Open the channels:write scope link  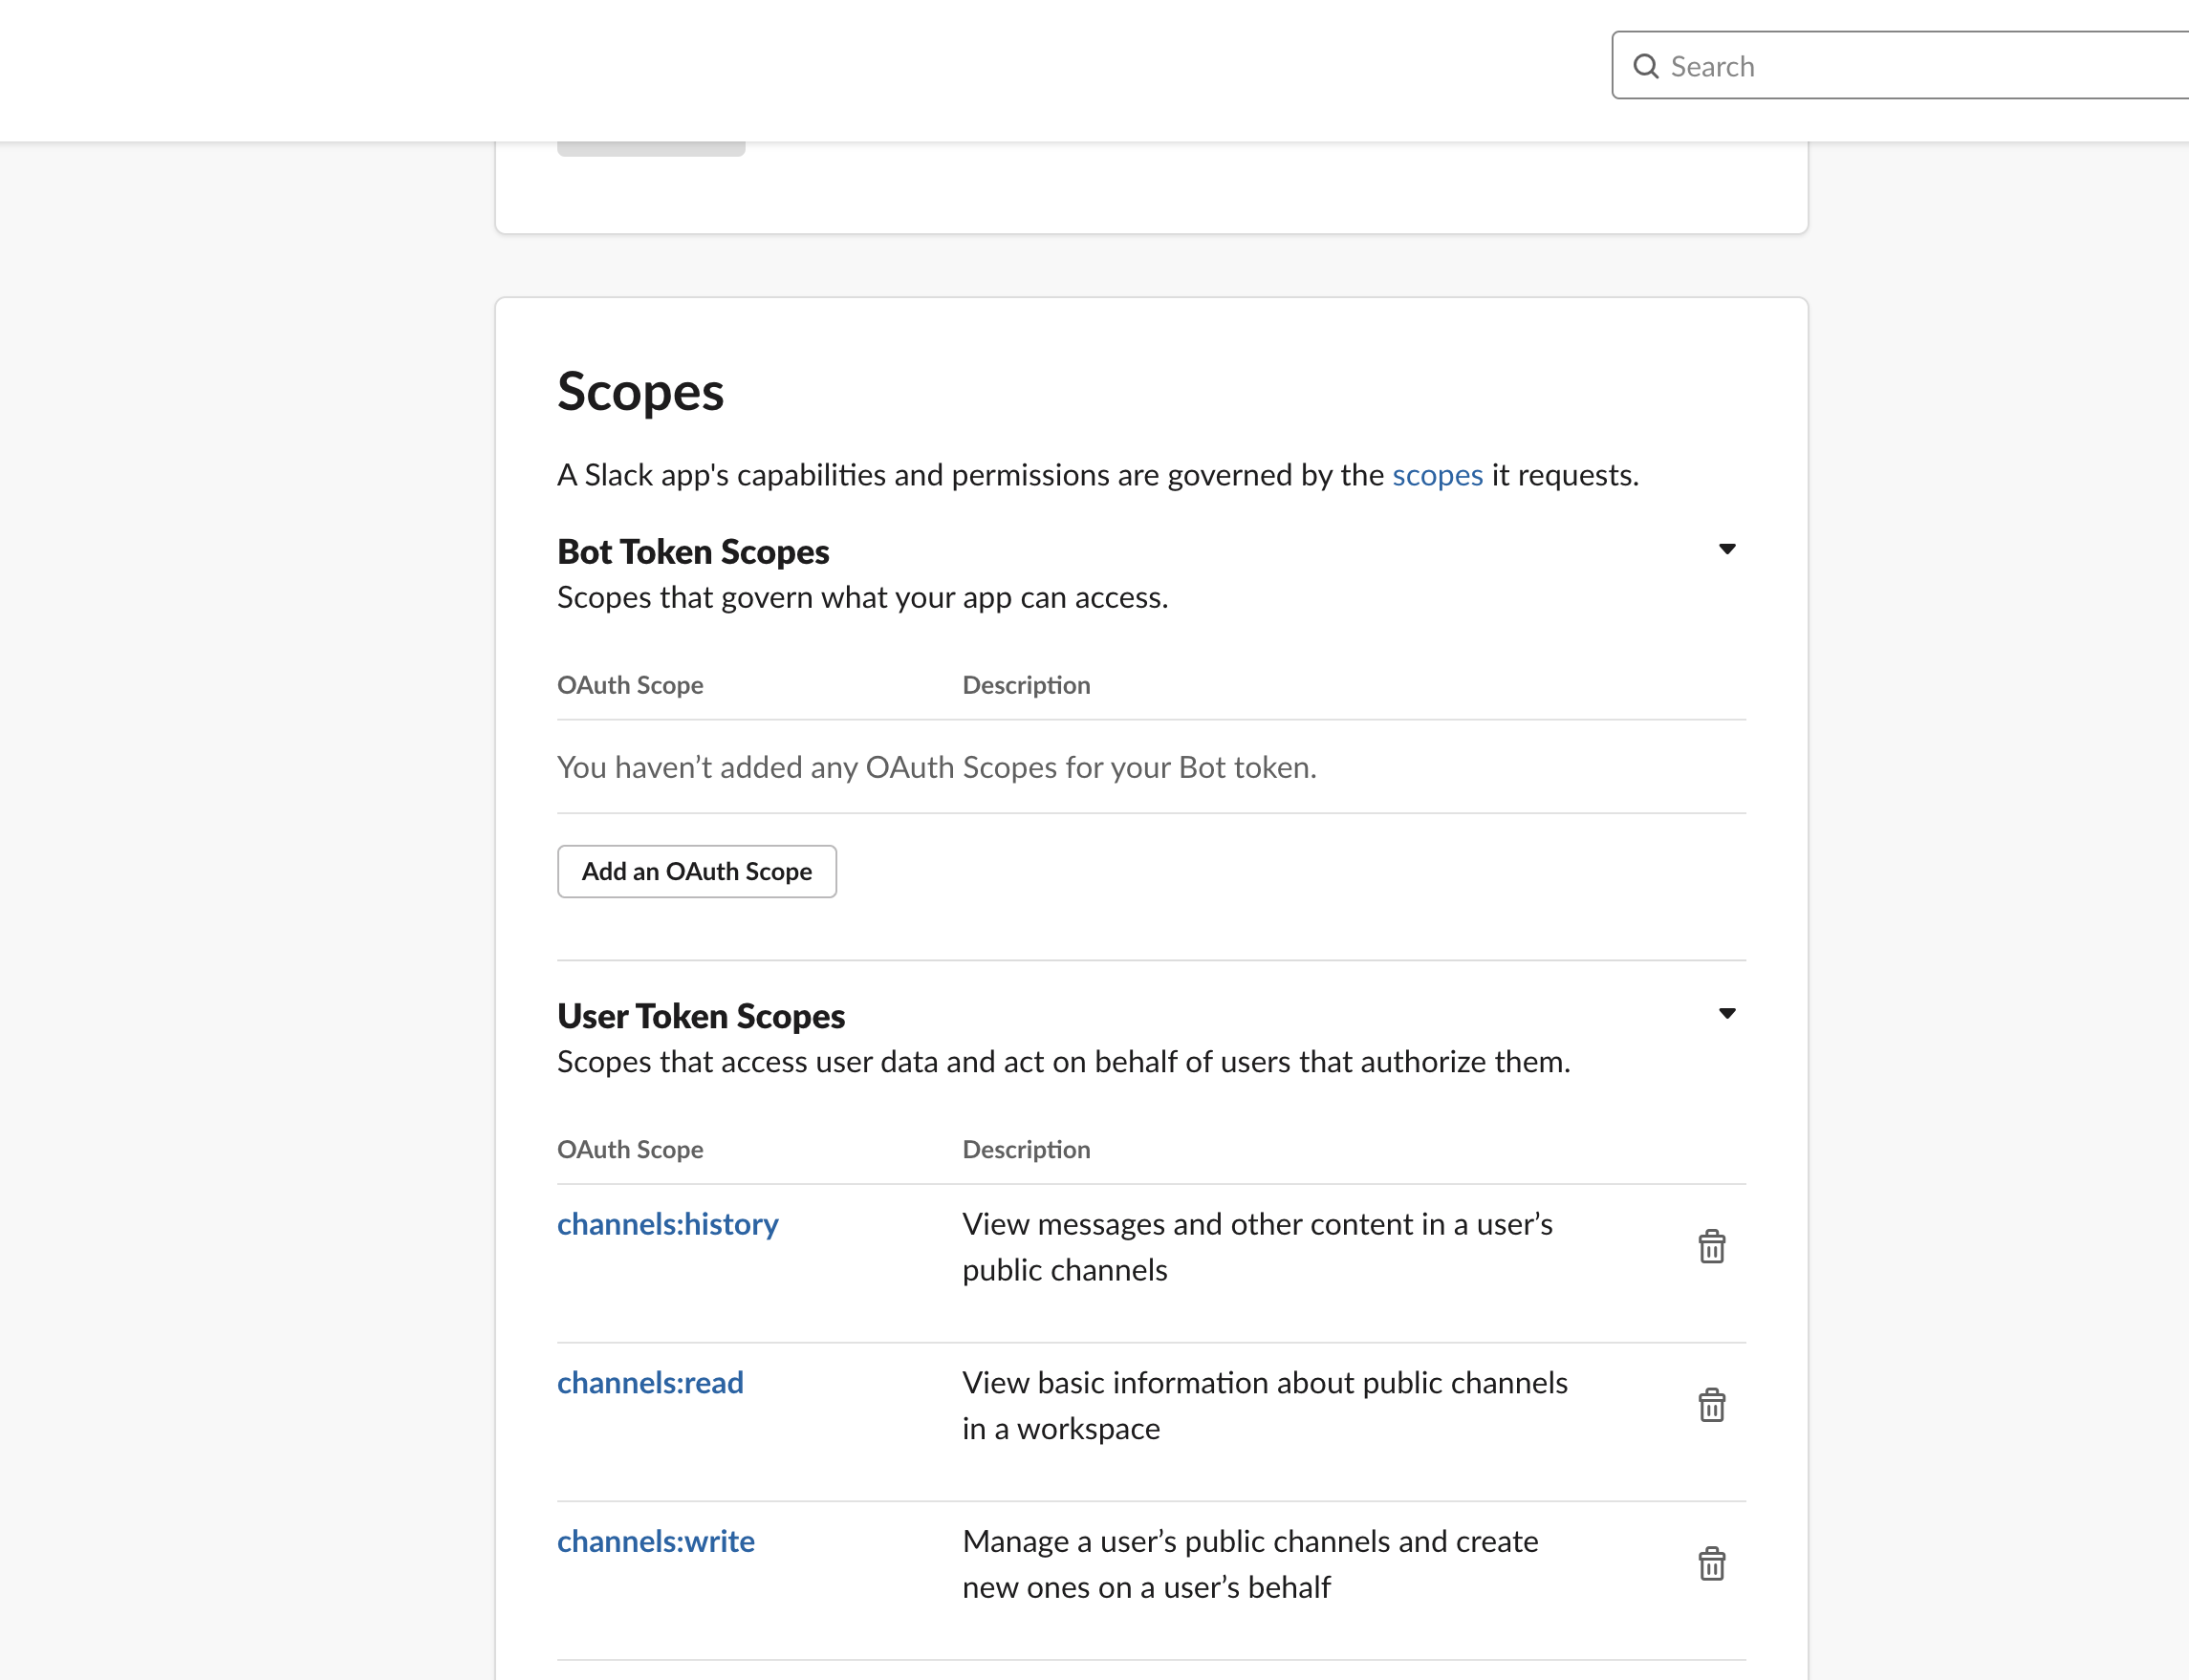tap(655, 1541)
